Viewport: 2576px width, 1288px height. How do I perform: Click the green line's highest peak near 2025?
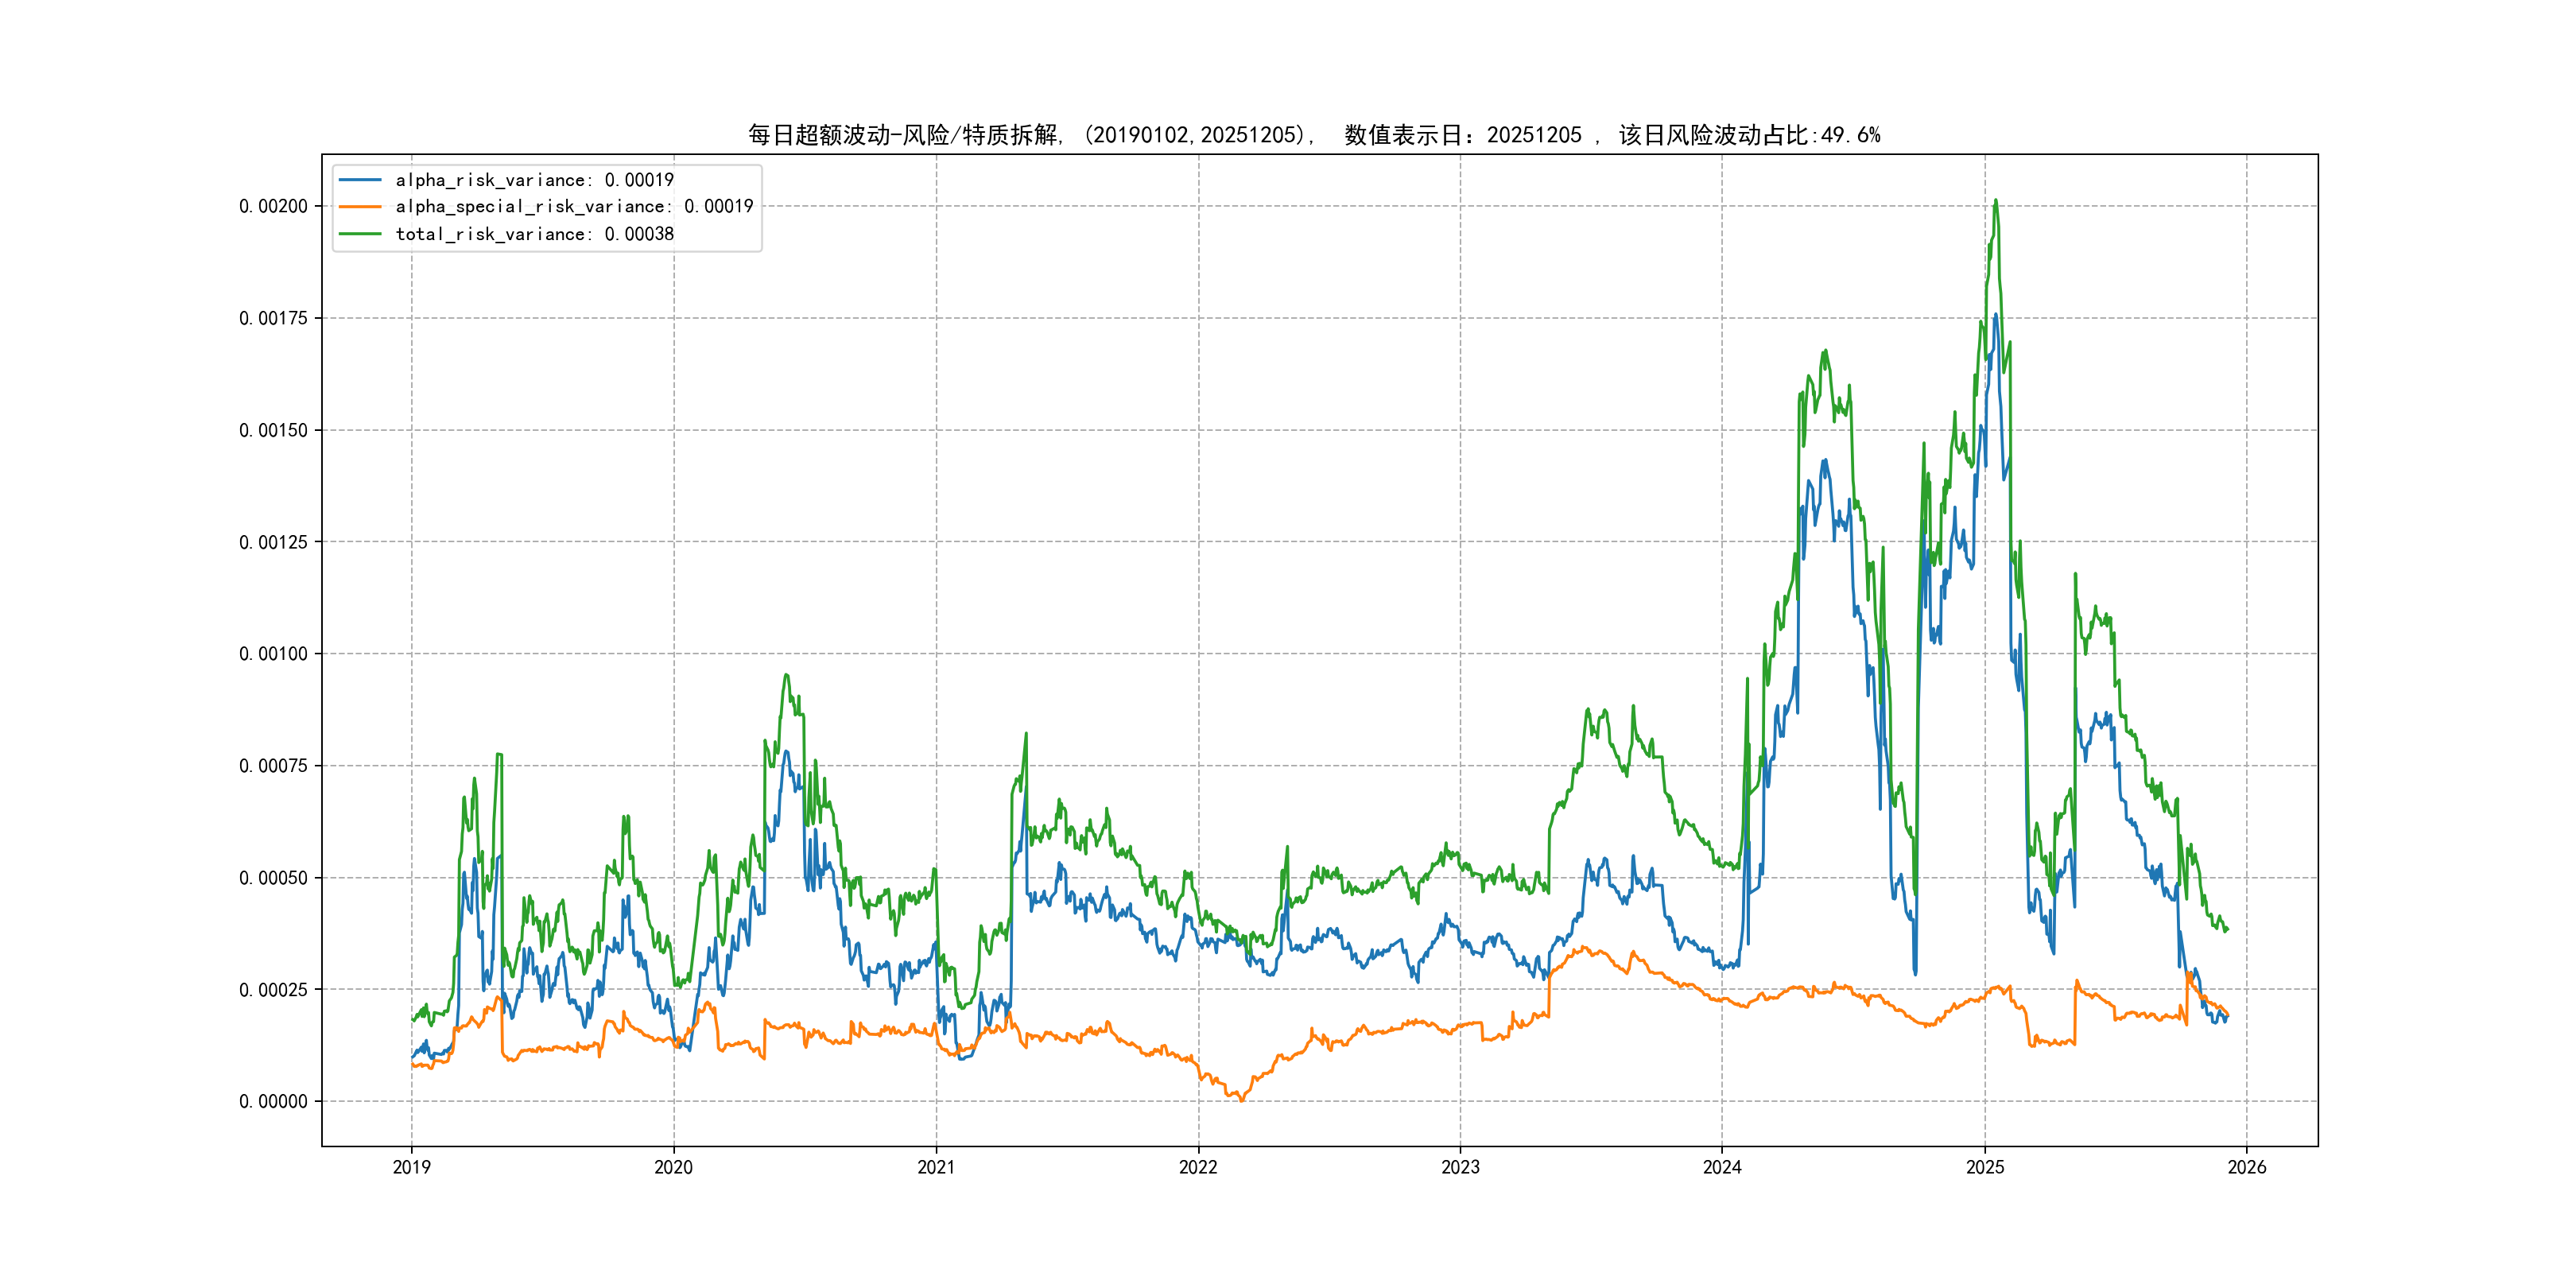[1996, 201]
